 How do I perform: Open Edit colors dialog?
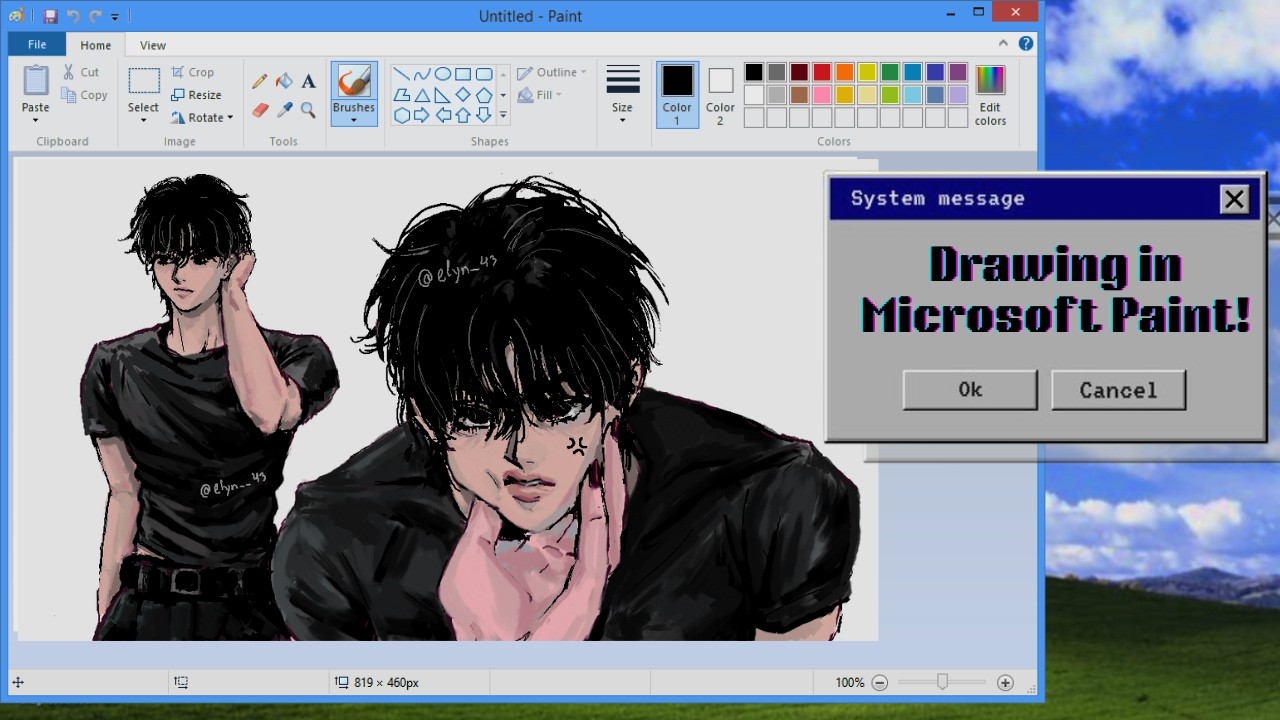(x=990, y=95)
